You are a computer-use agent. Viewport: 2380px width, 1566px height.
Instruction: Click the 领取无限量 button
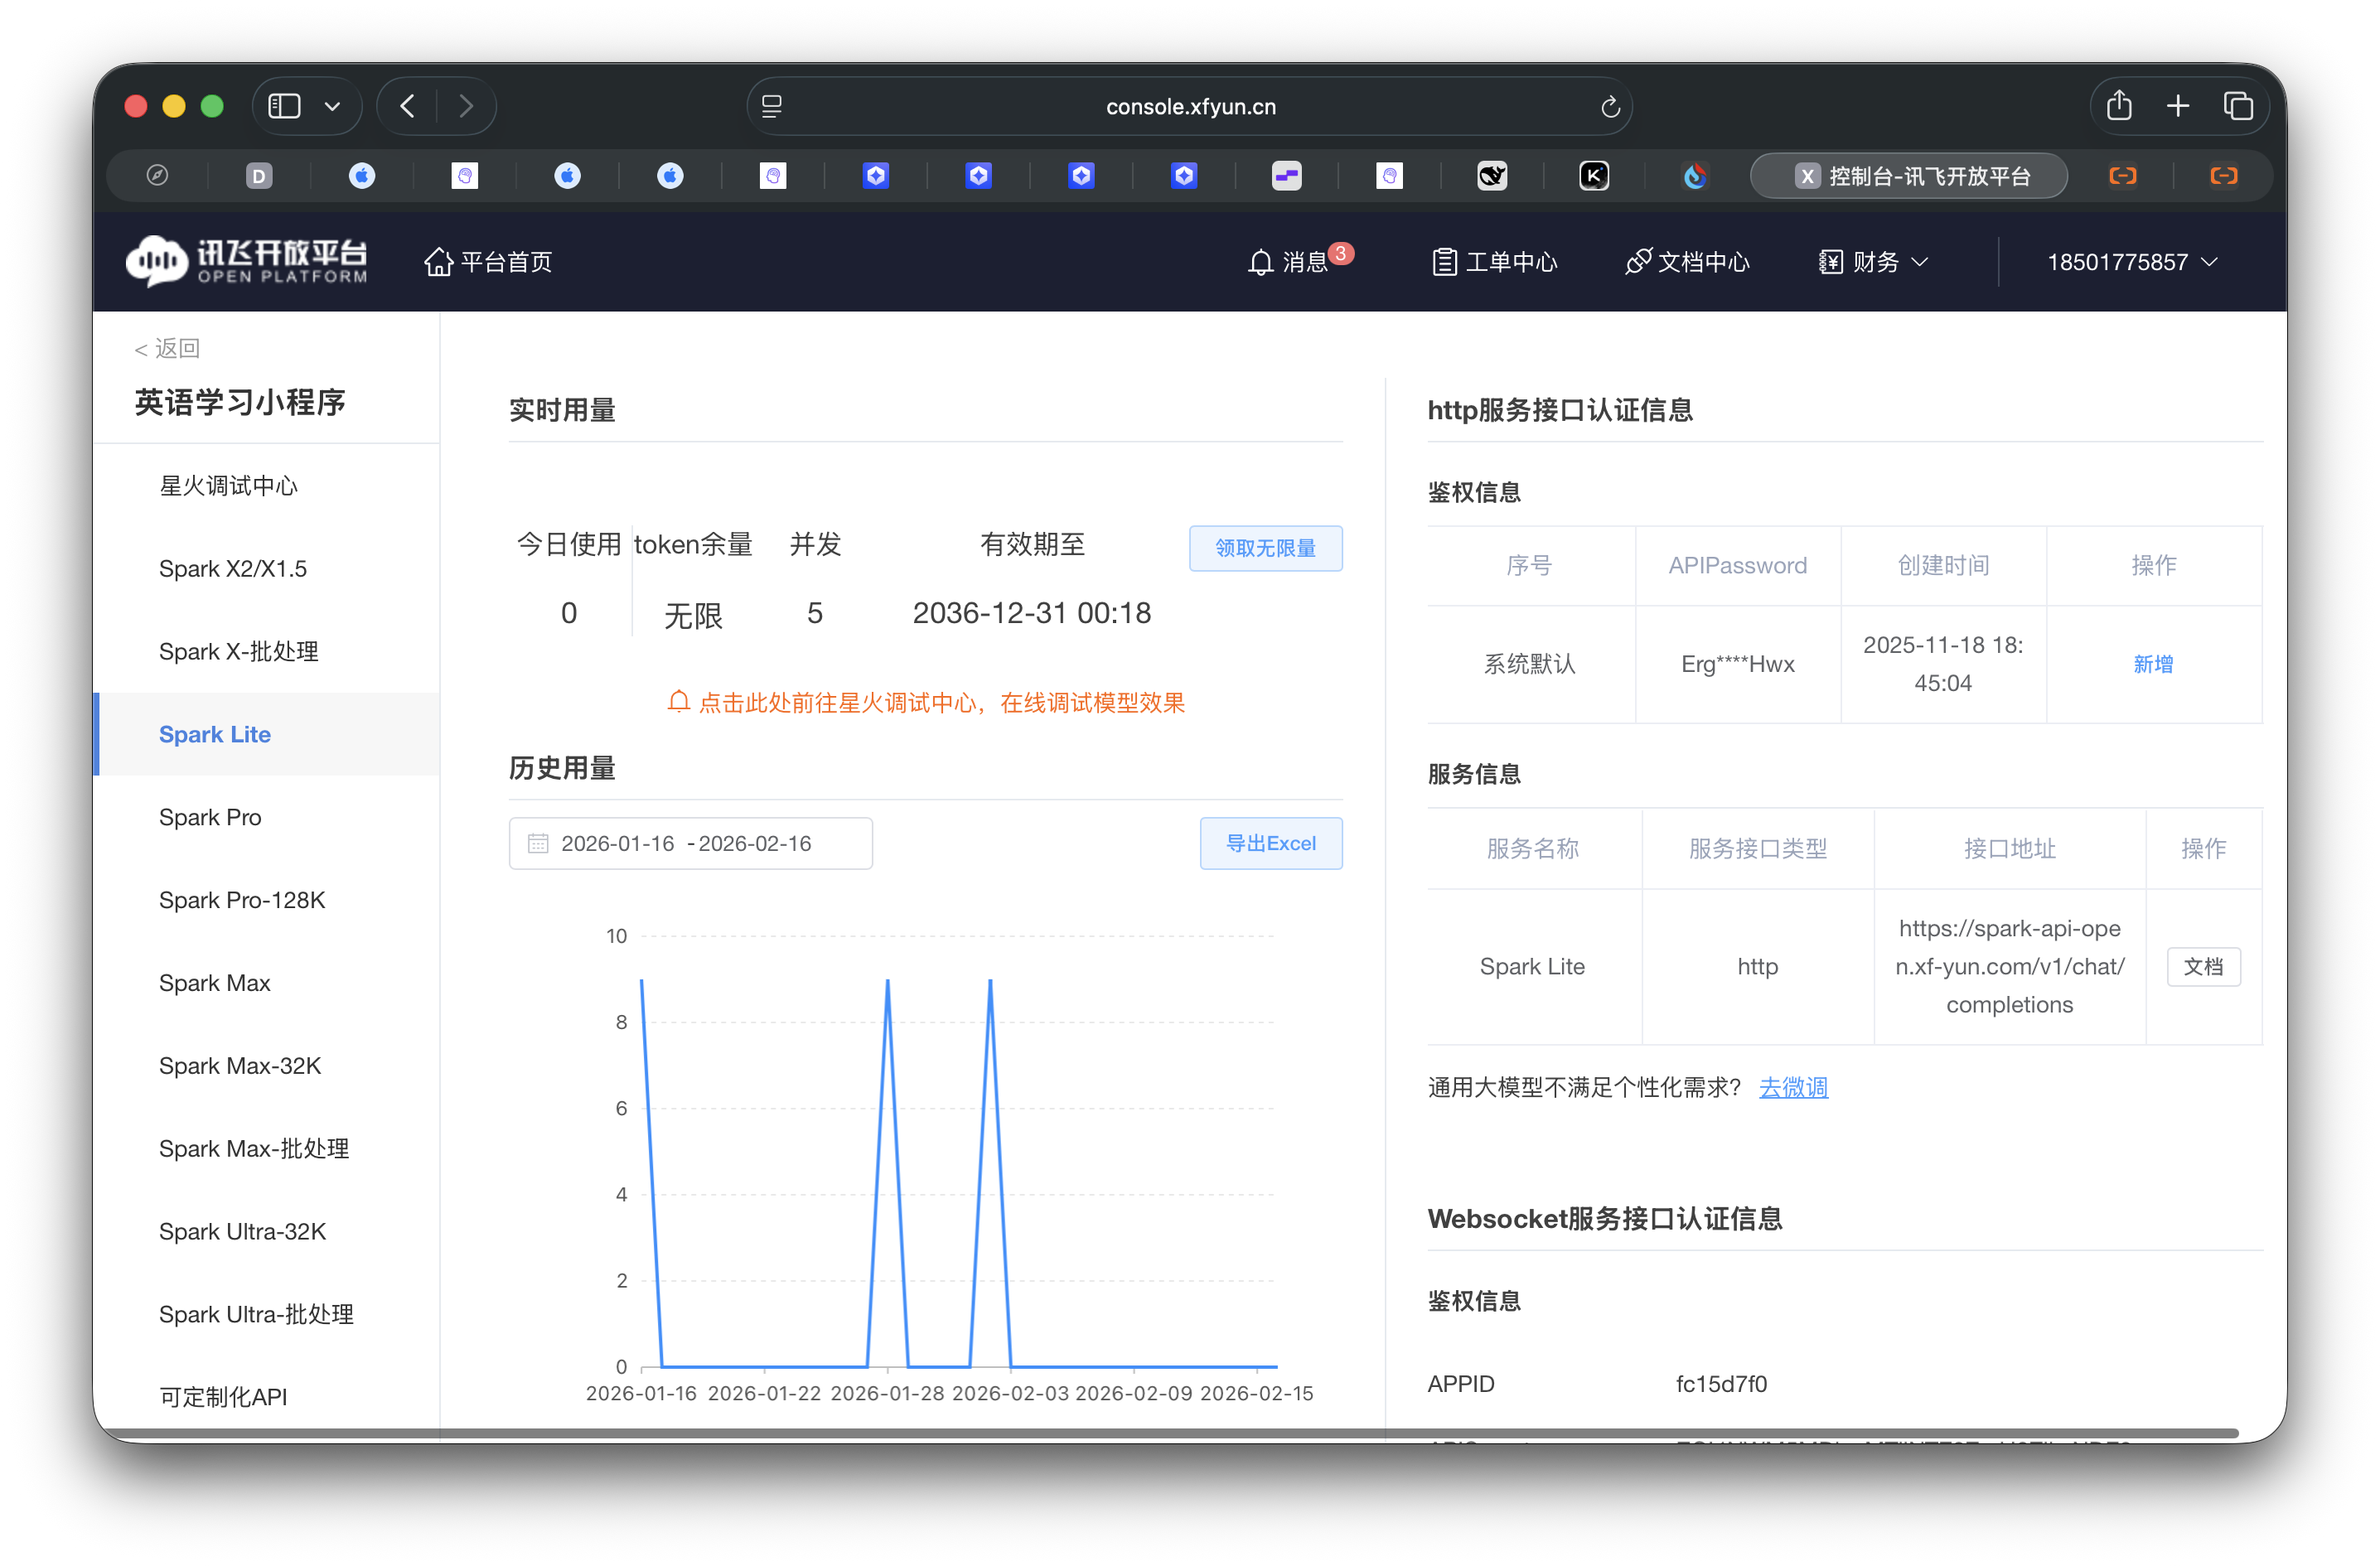click(1265, 548)
